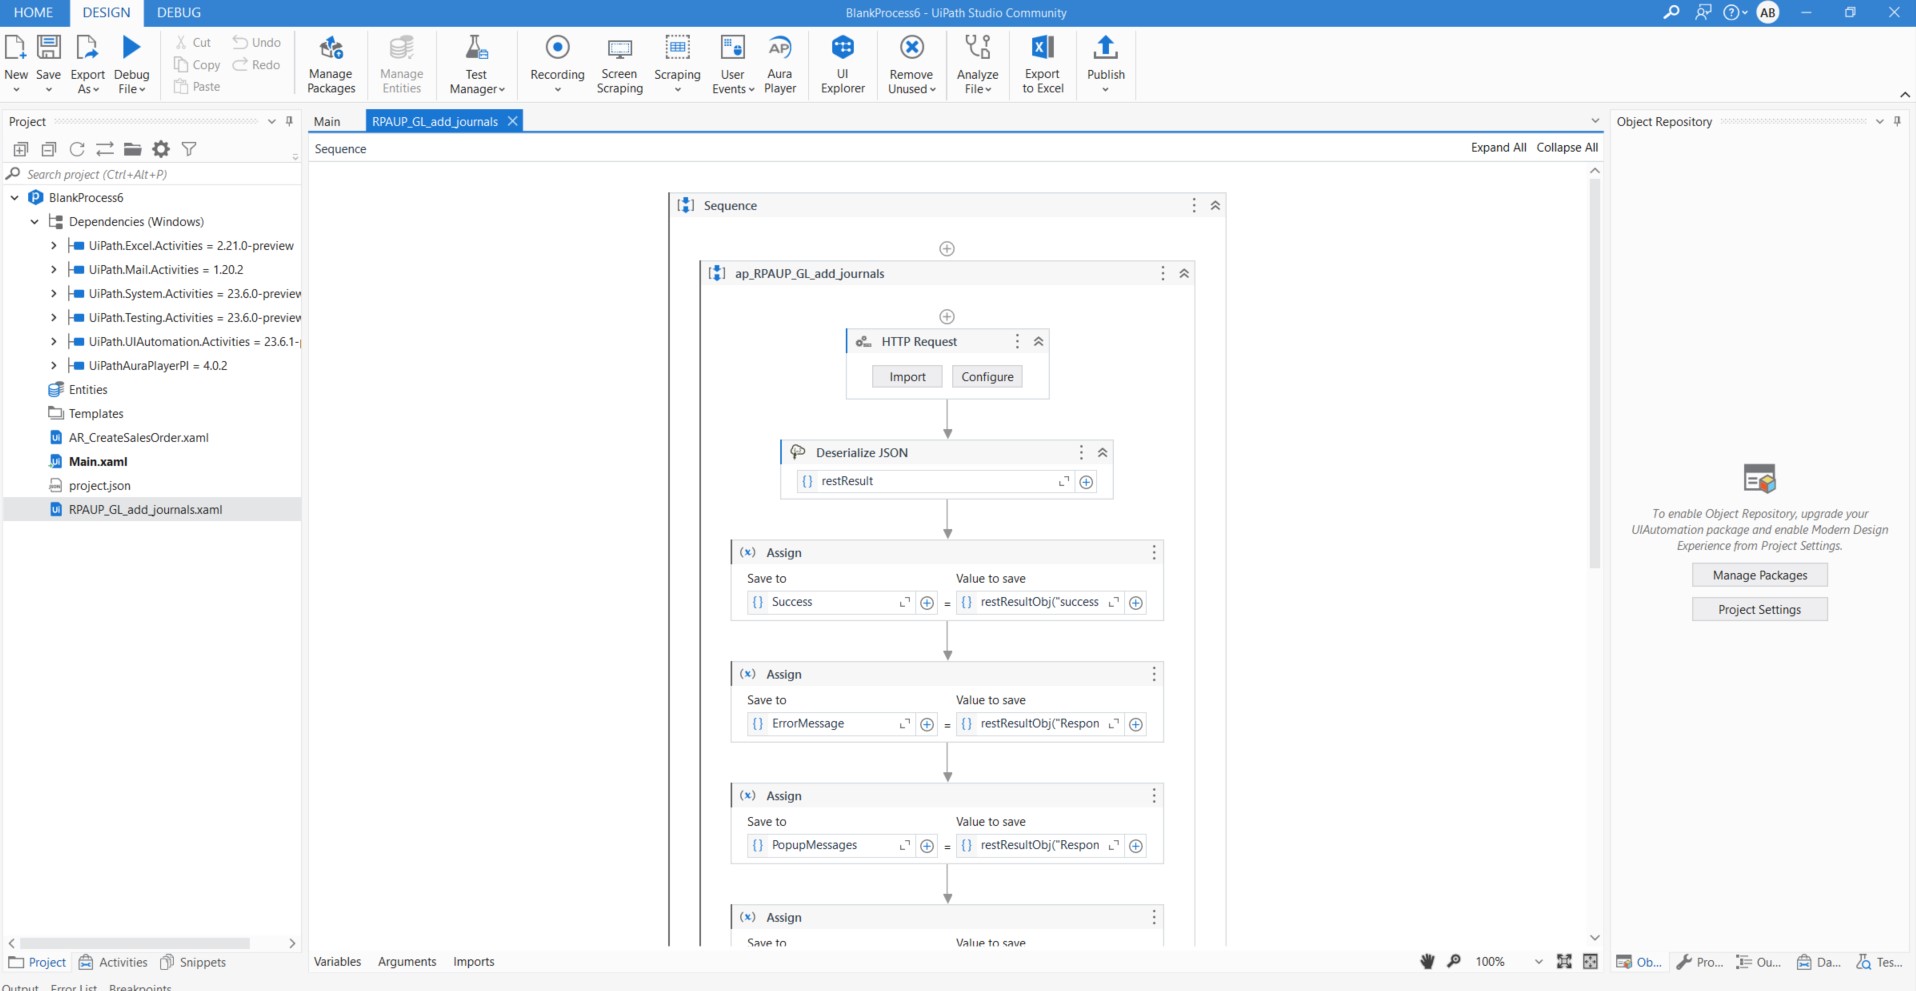Pin the Object Repository panel
The width and height of the screenshot is (1916, 991).
pos(1897,121)
